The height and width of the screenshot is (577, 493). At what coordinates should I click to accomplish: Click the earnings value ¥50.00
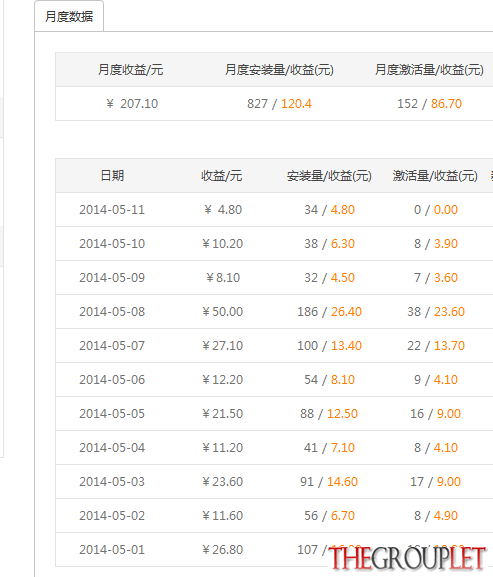pos(223,312)
